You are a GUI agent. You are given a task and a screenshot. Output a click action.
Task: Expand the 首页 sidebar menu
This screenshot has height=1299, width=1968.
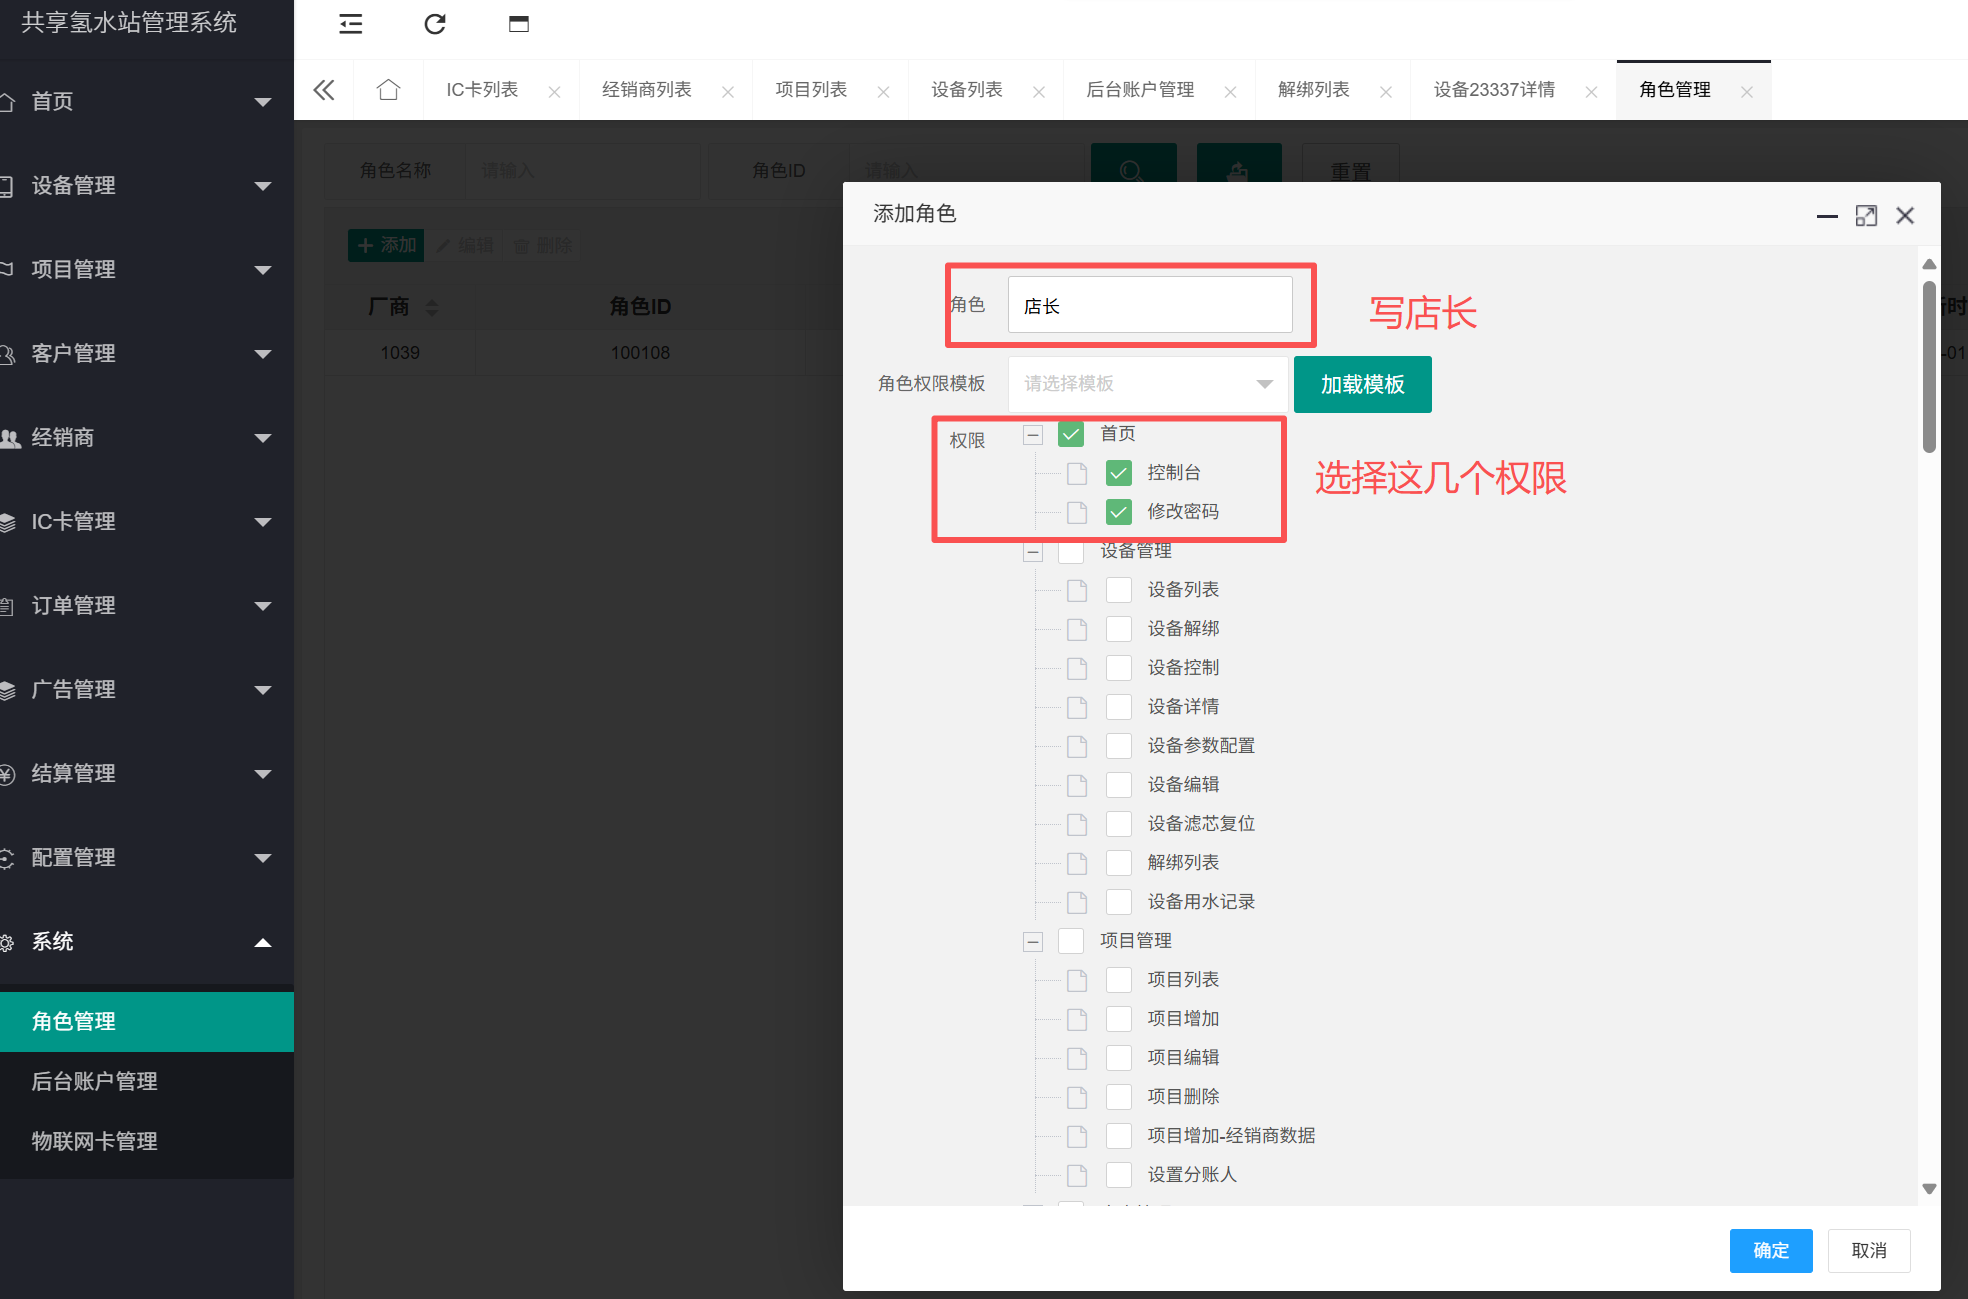click(x=147, y=102)
